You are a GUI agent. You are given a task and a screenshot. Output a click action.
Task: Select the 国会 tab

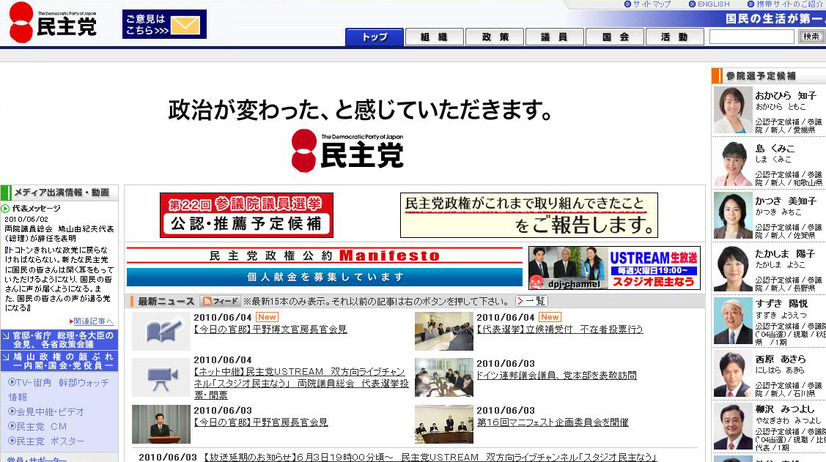(615, 37)
